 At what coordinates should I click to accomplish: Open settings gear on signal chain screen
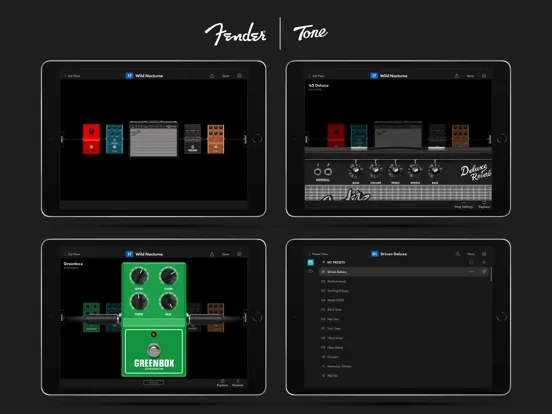point(239,76)
